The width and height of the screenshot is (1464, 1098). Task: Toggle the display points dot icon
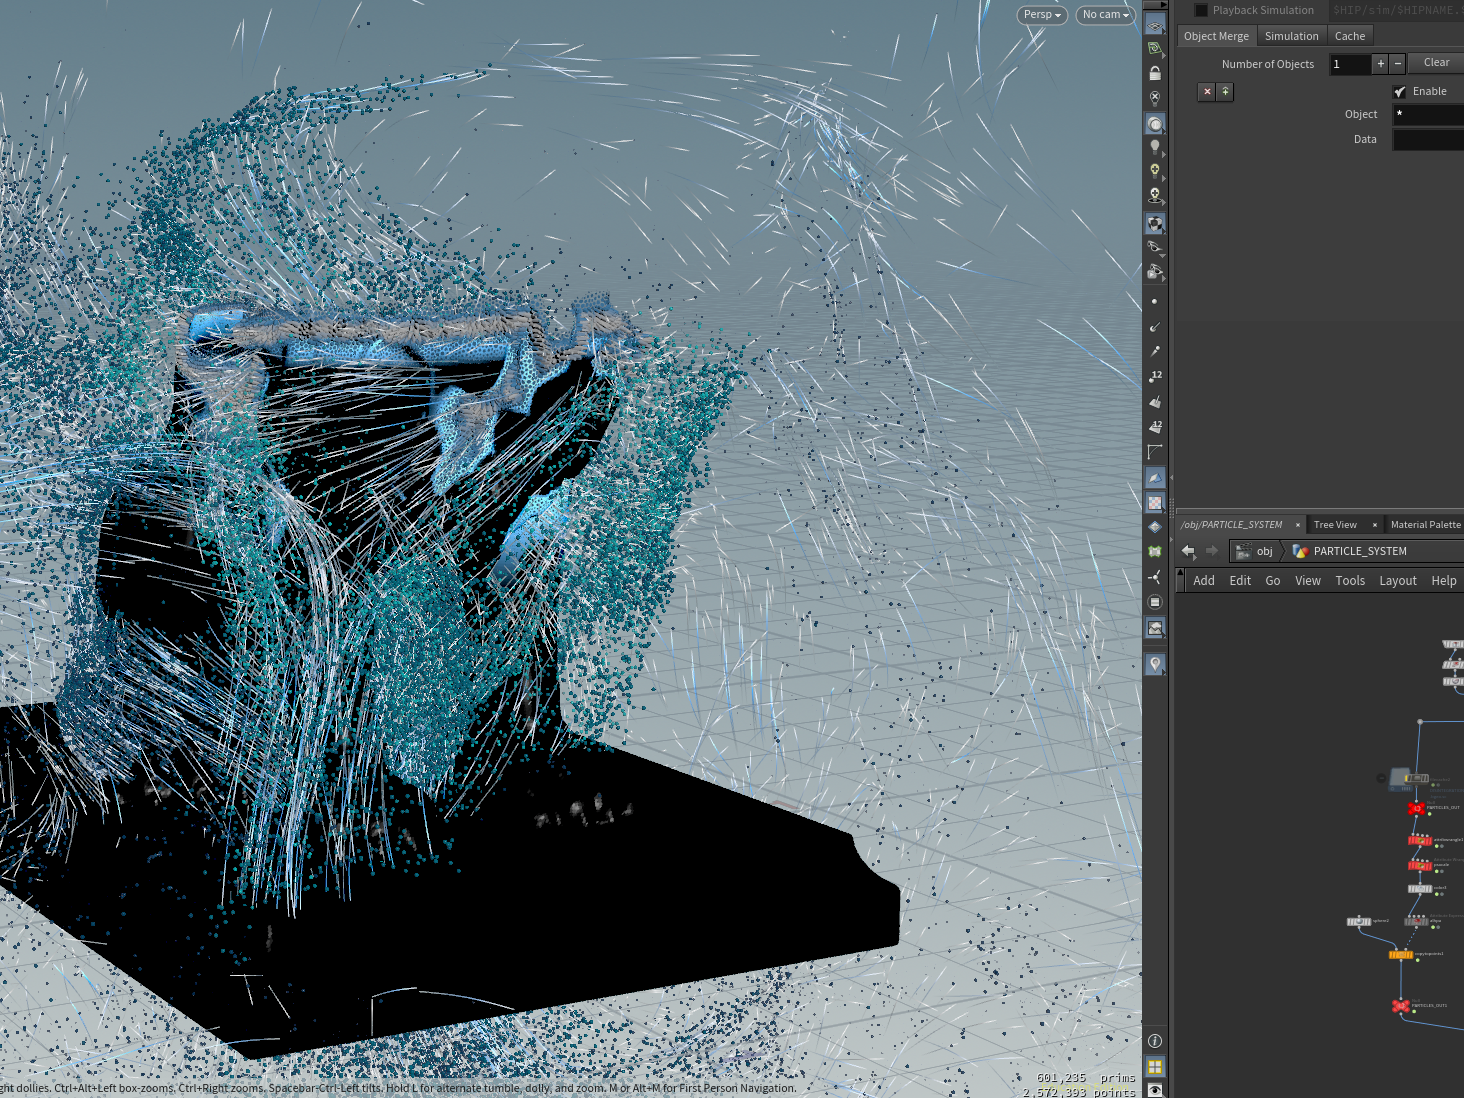[1155, 301]
